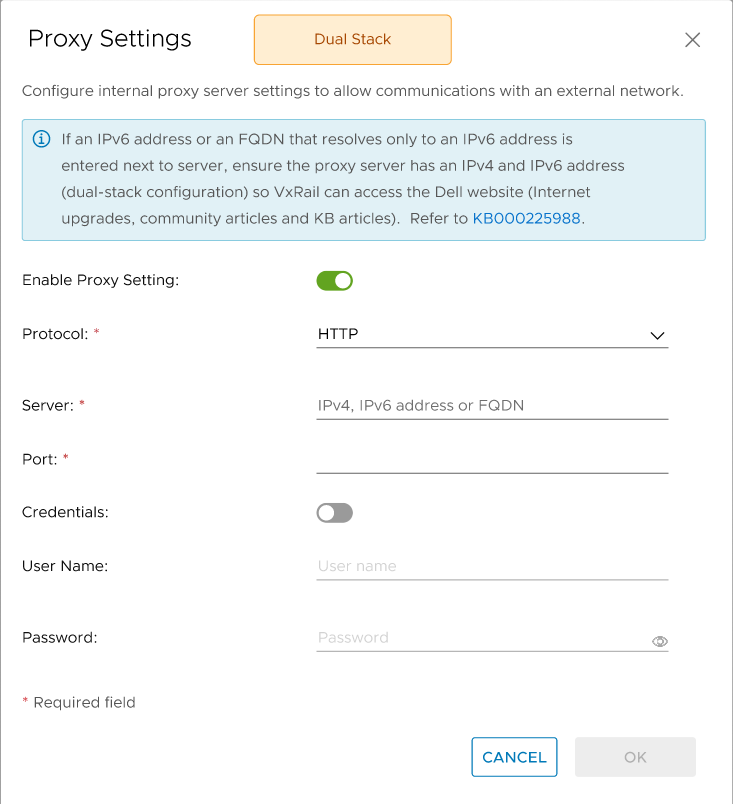The image size is (733, 804).
Task: Click the Proxy Settings dialog title
Action: [109, 39]
